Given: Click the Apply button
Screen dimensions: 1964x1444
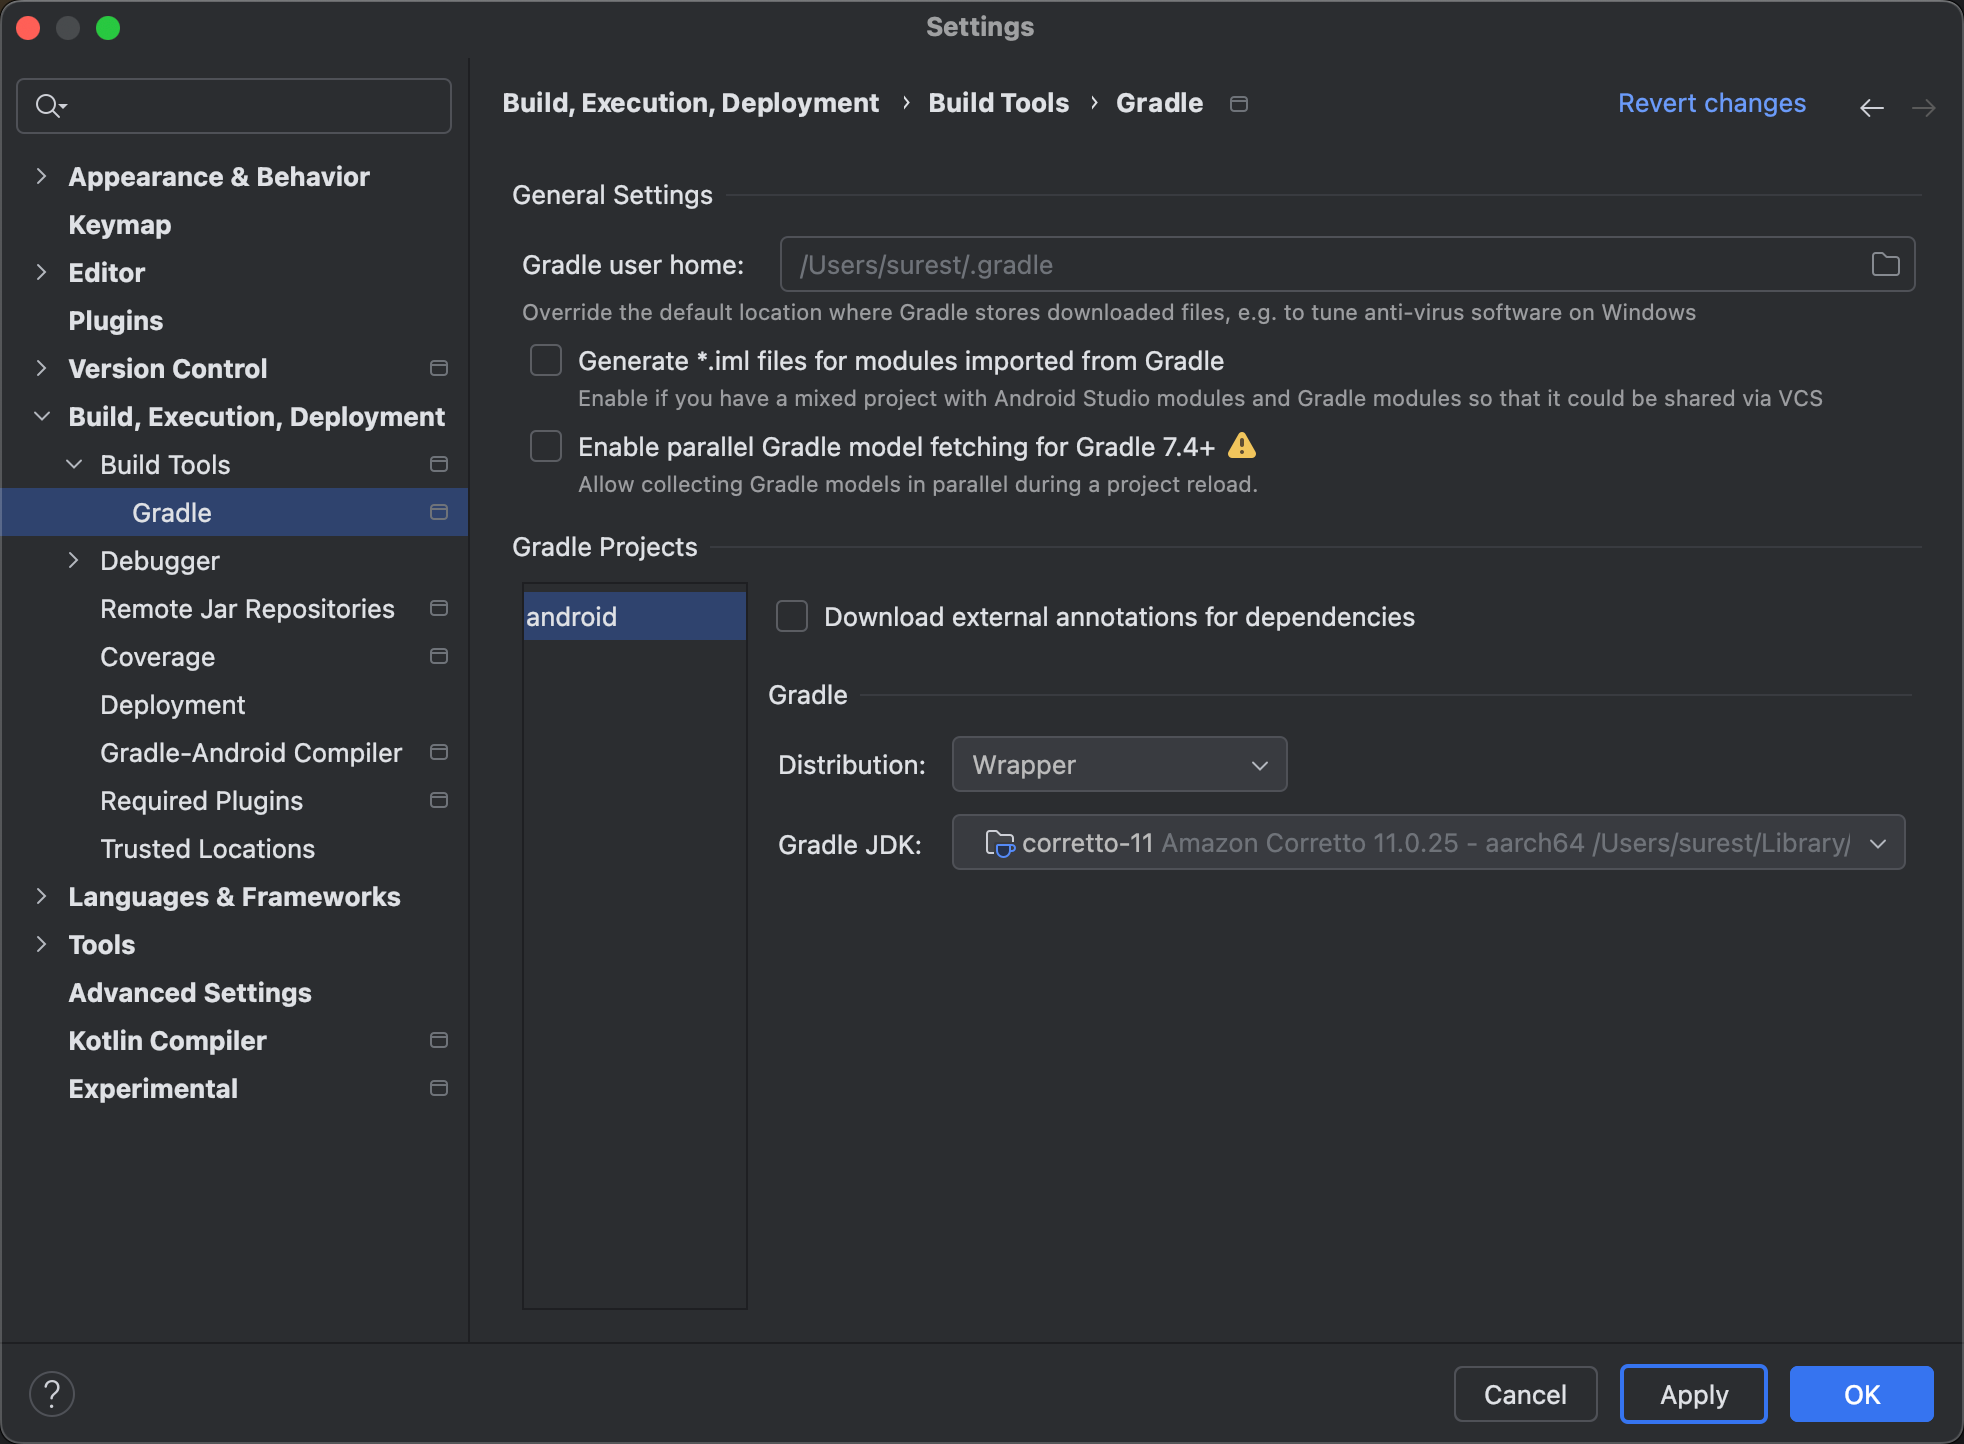Looking at the screenshot, I should [x=1694, y=1394].
